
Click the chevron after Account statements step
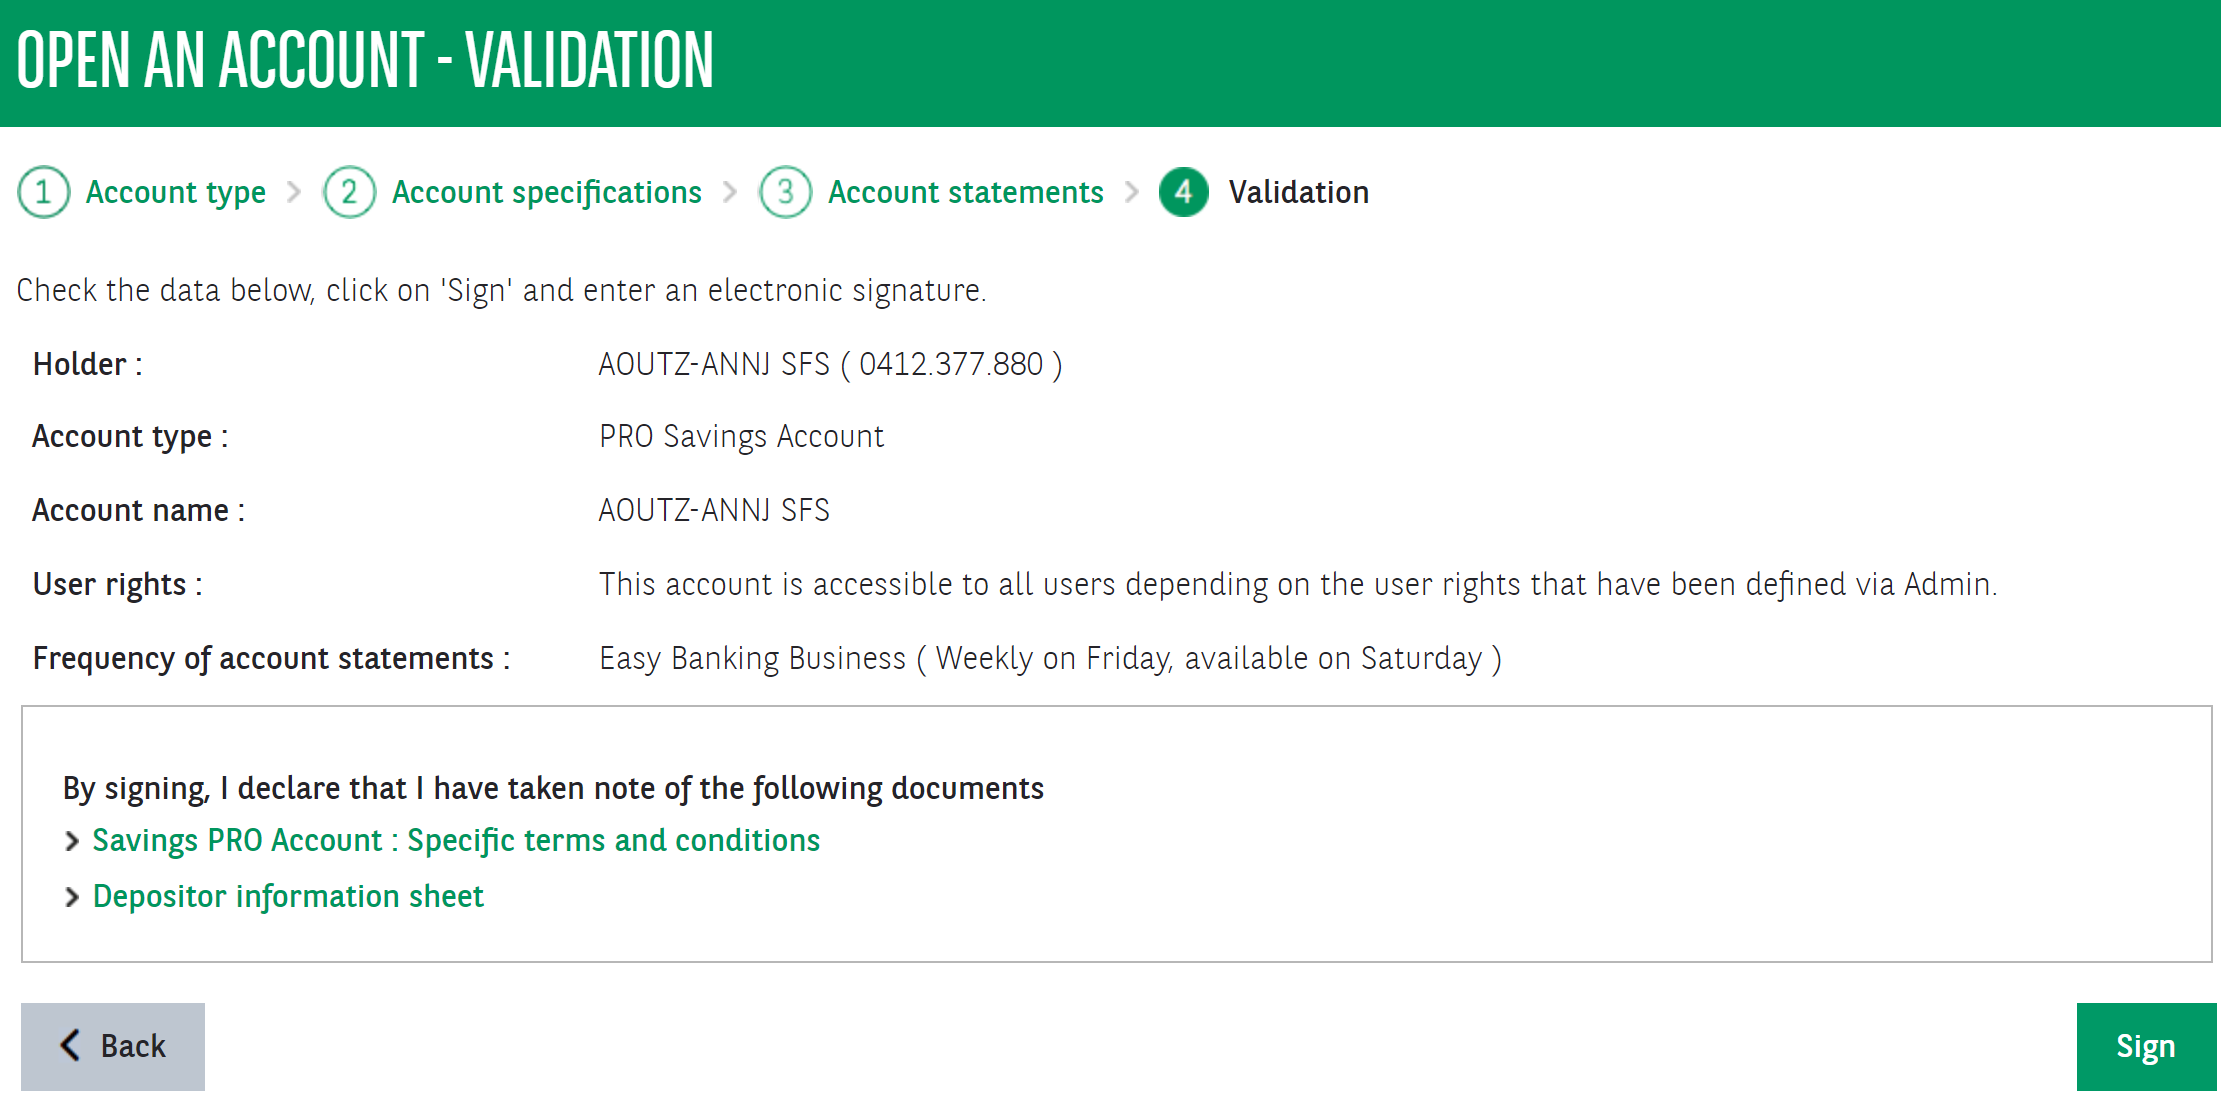click(1132, 192)
